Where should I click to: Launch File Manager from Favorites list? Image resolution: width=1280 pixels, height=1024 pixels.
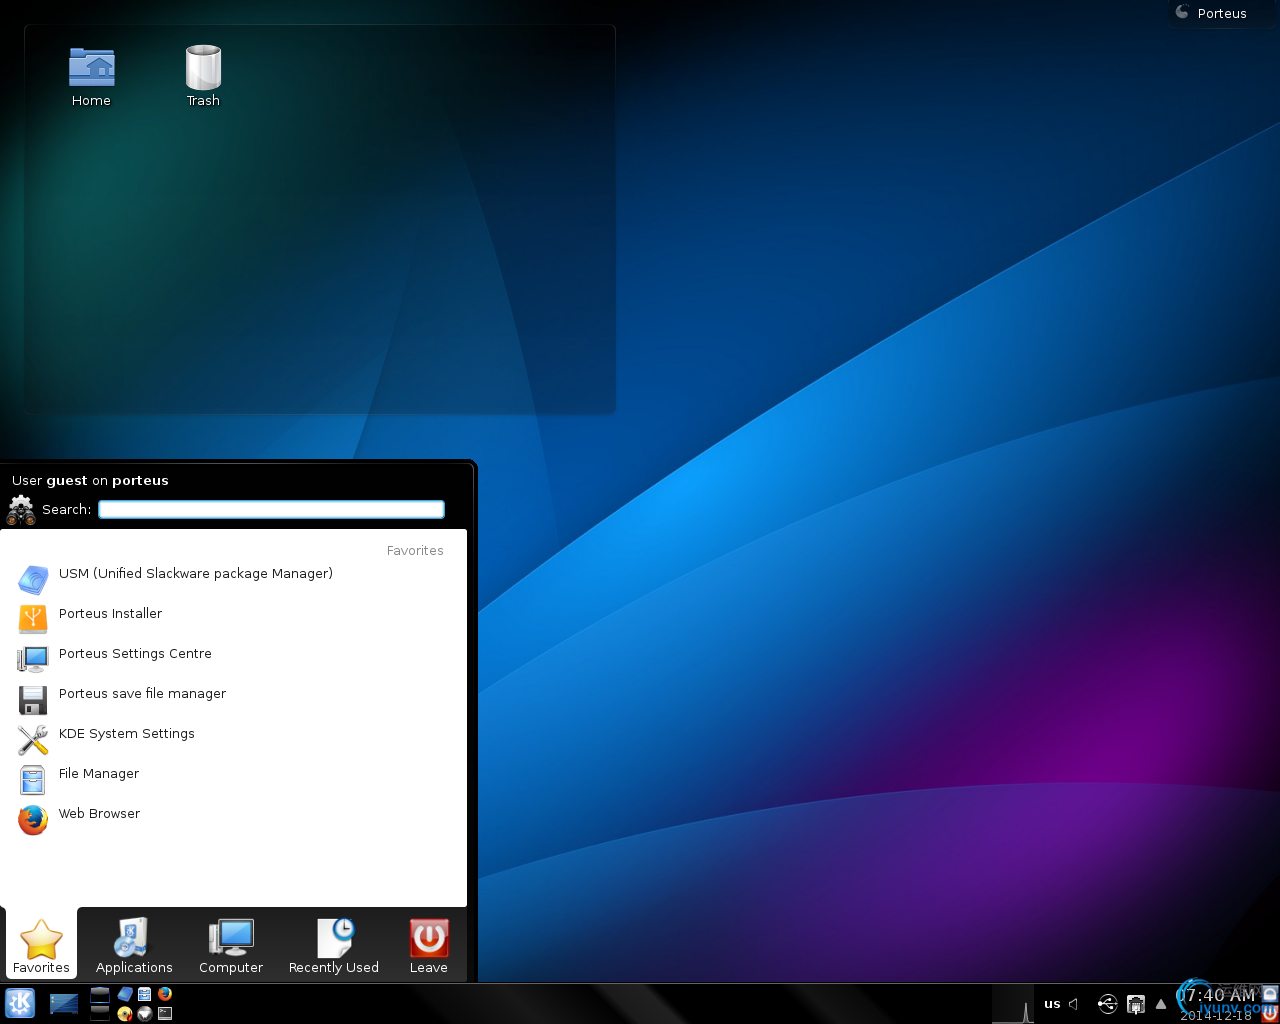pos(98,774)
